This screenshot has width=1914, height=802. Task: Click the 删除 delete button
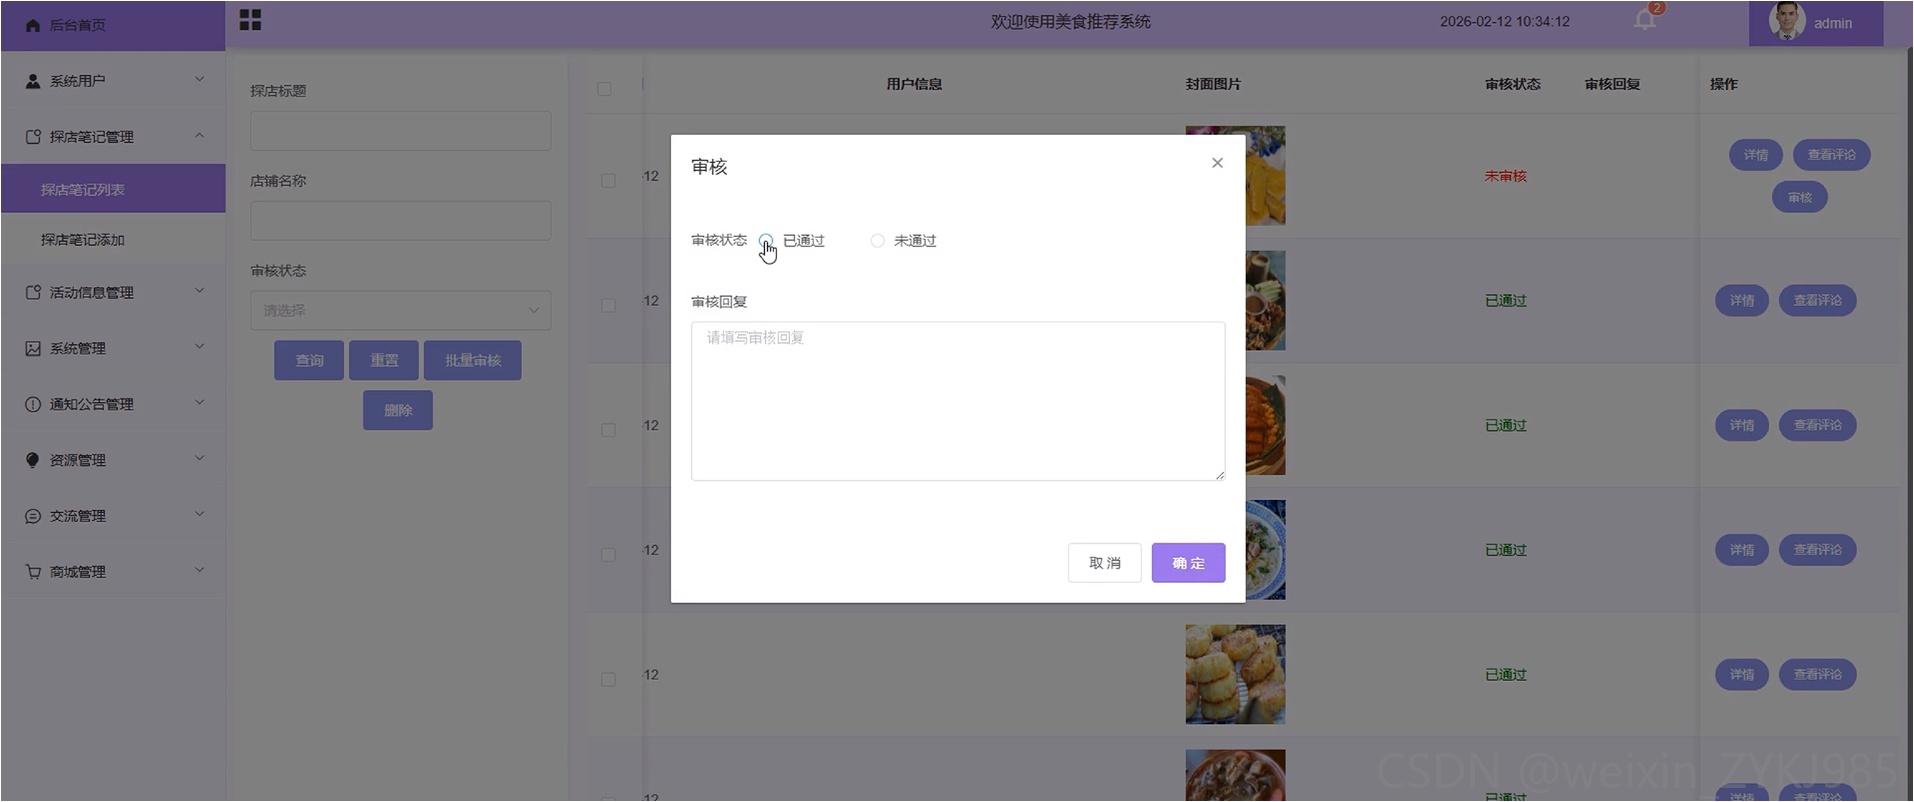tap(398, 410)
